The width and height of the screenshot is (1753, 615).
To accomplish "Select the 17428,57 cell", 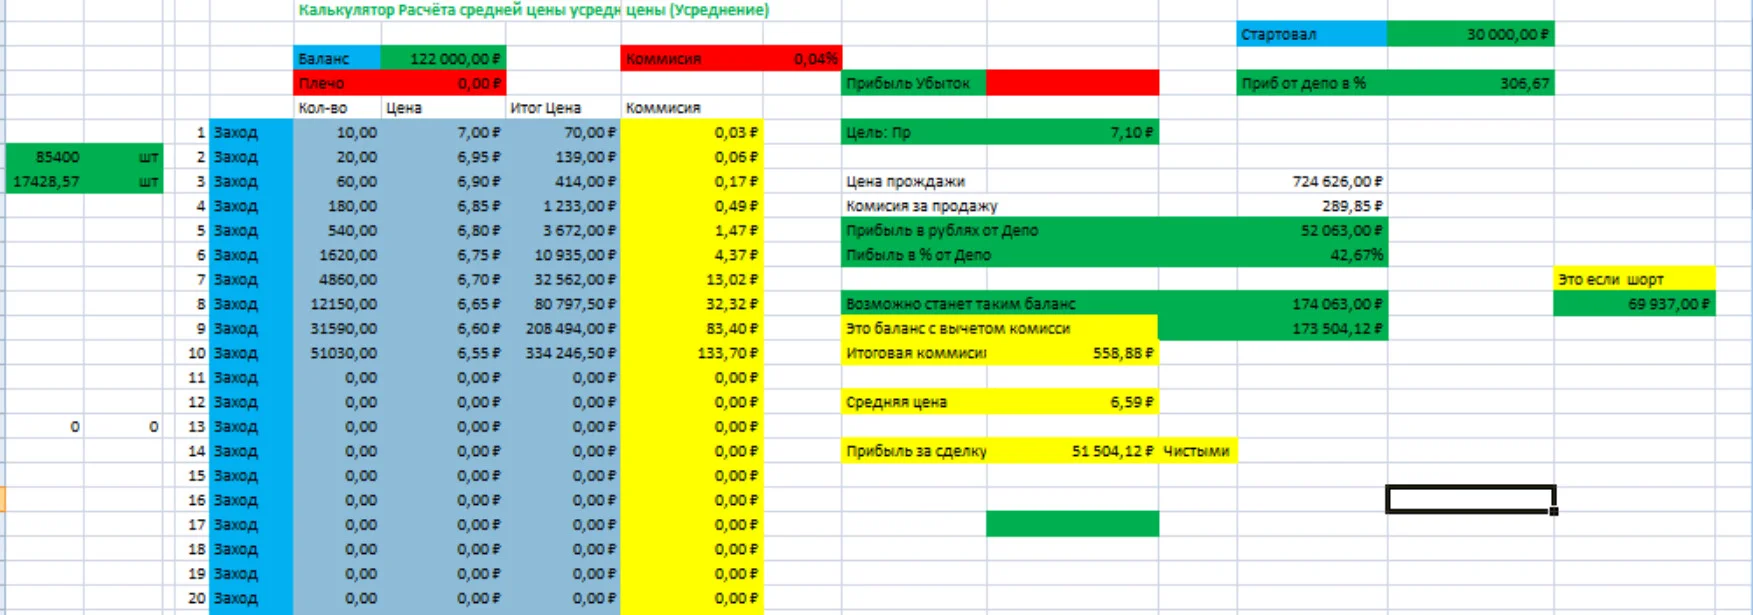I will click(45, 182).
